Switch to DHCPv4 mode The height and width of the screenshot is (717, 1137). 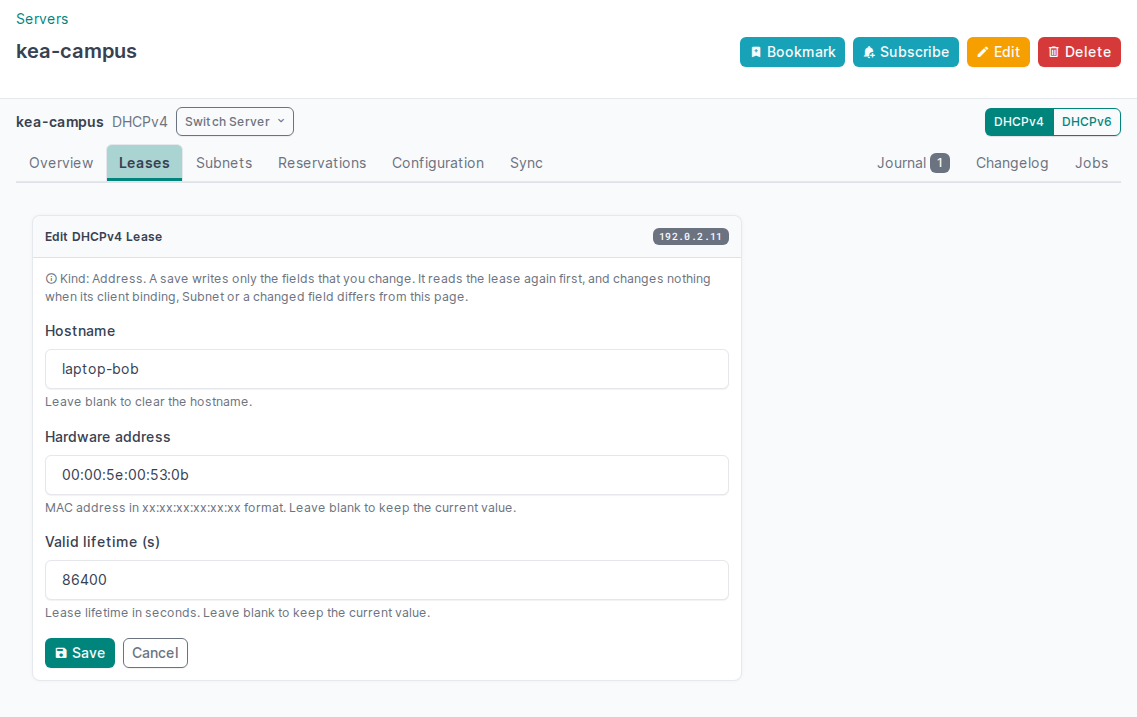pyautogui.click(x=1019, y=122)
